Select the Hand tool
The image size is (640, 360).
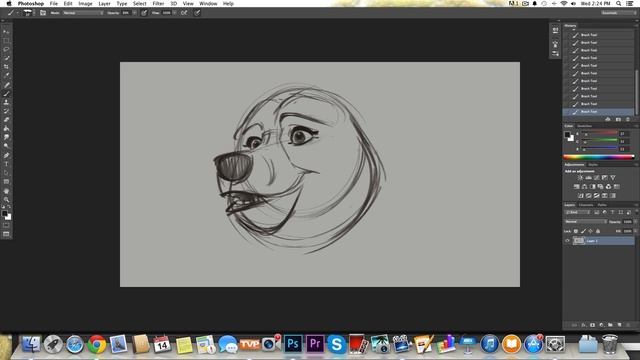[7, 191]
